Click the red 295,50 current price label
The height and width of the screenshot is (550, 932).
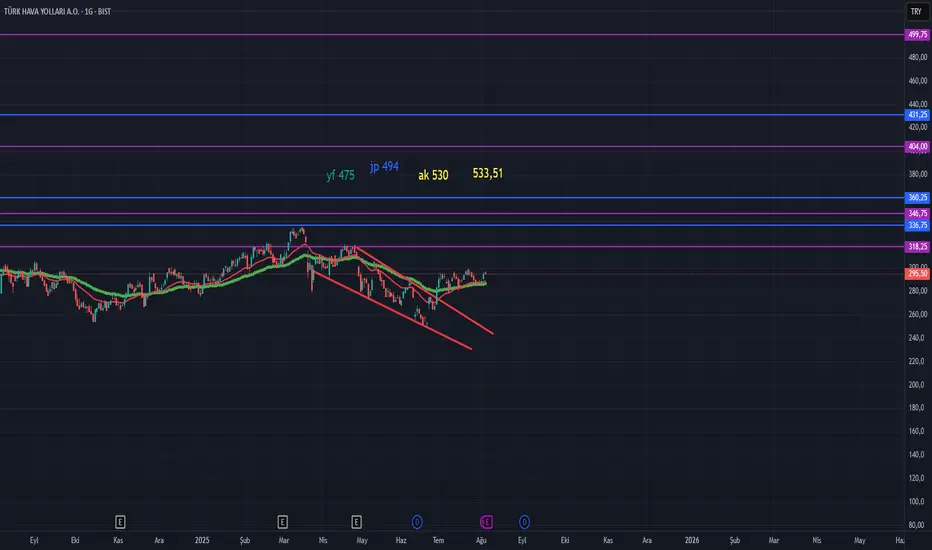(917, 274)
